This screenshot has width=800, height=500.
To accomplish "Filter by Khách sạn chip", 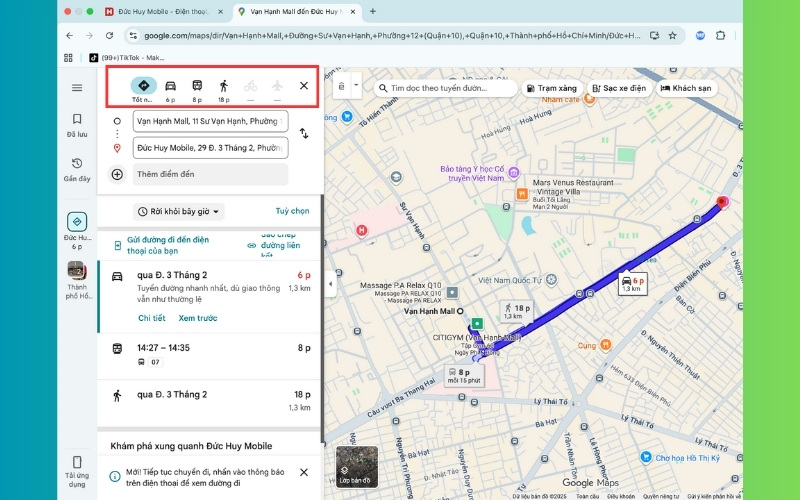I will click(686, 88).
